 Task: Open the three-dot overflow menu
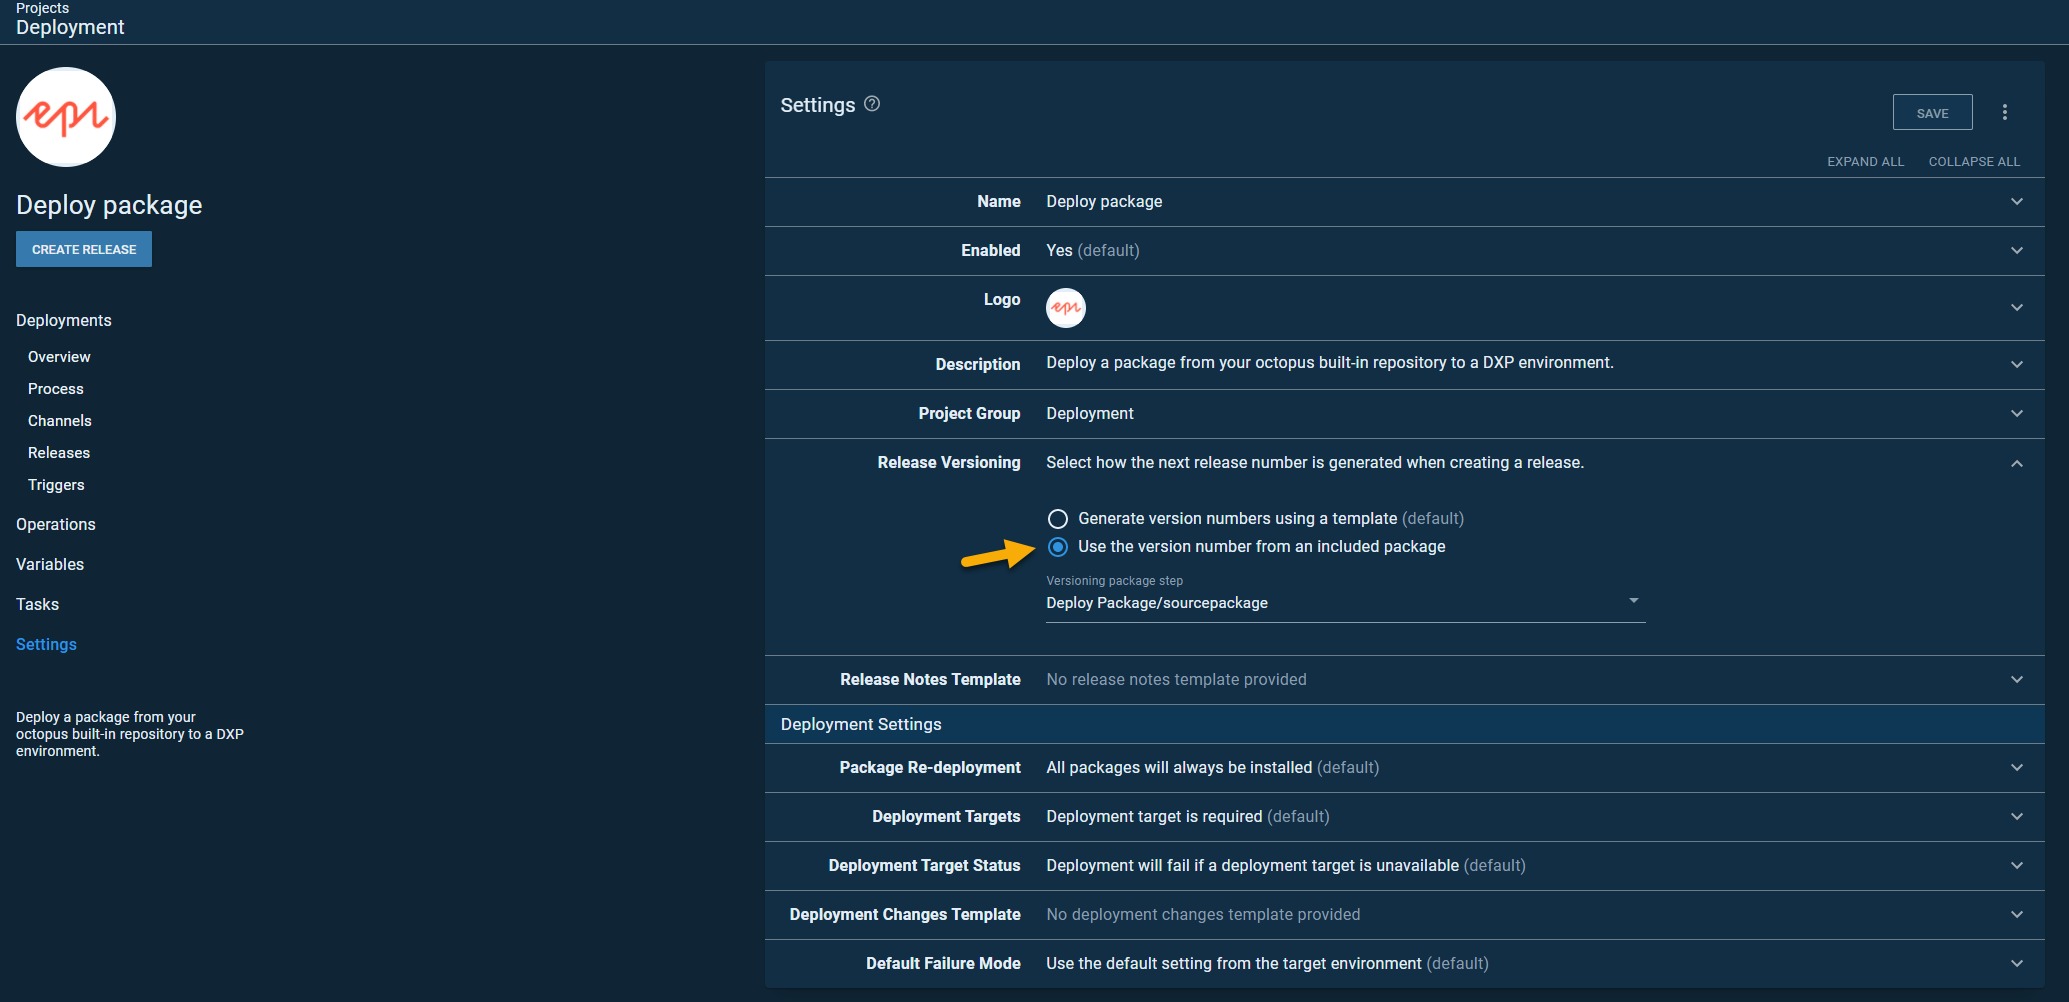click(2004, 112)
